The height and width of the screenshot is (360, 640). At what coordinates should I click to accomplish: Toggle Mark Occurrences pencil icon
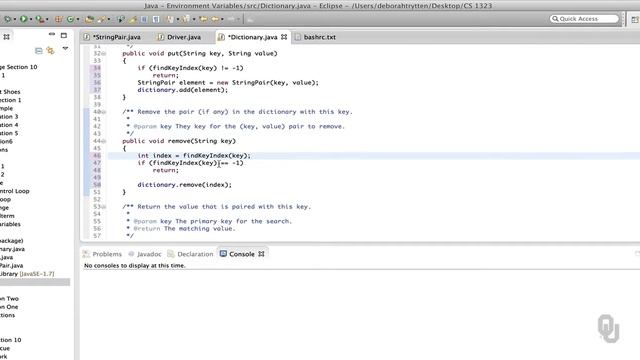point(133,19)
